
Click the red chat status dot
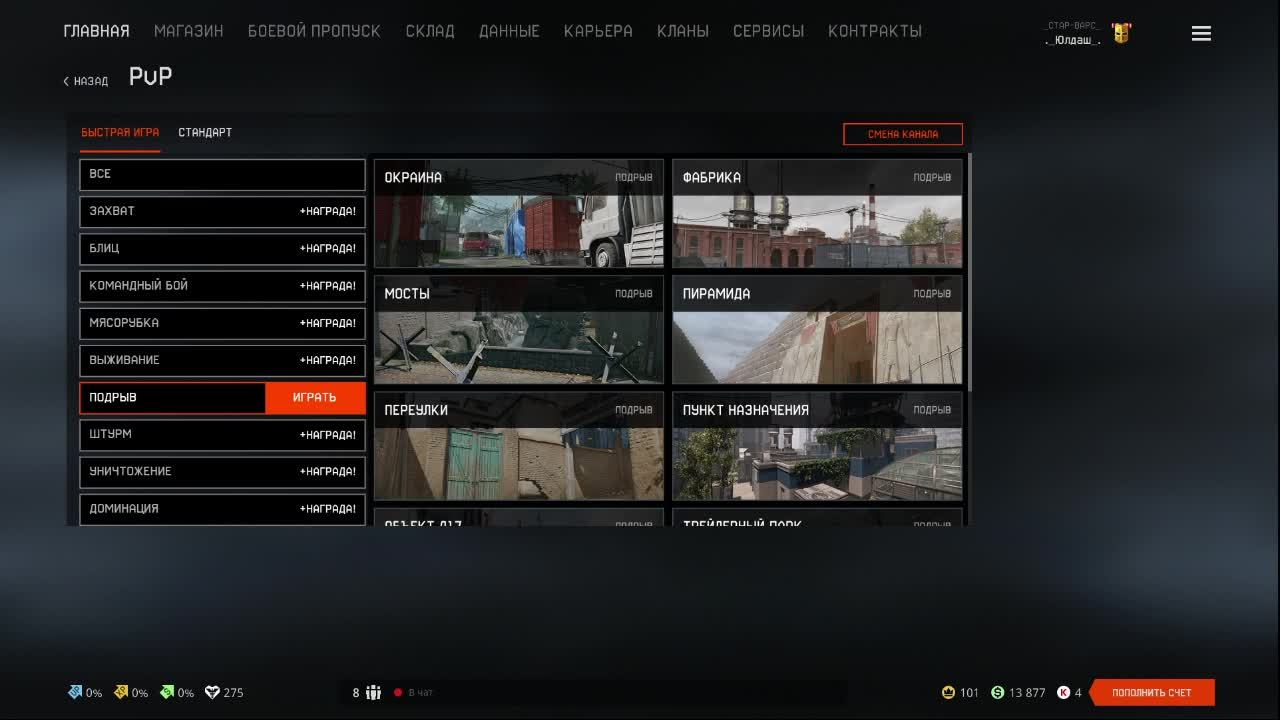pyautogui.click(x=398, y=692)
